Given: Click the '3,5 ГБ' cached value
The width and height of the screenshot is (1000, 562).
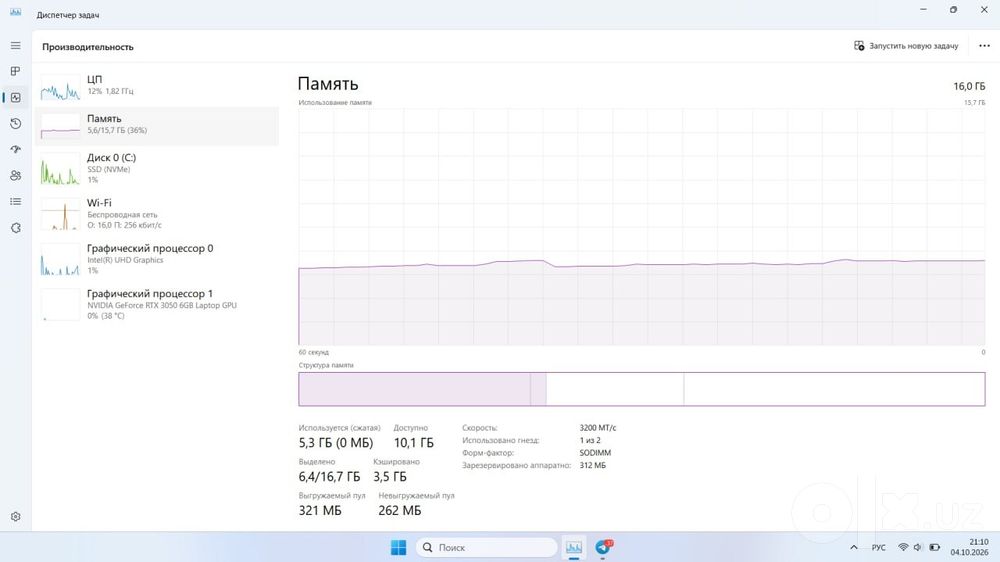Looking at the screenshot, I should point(390,477).
